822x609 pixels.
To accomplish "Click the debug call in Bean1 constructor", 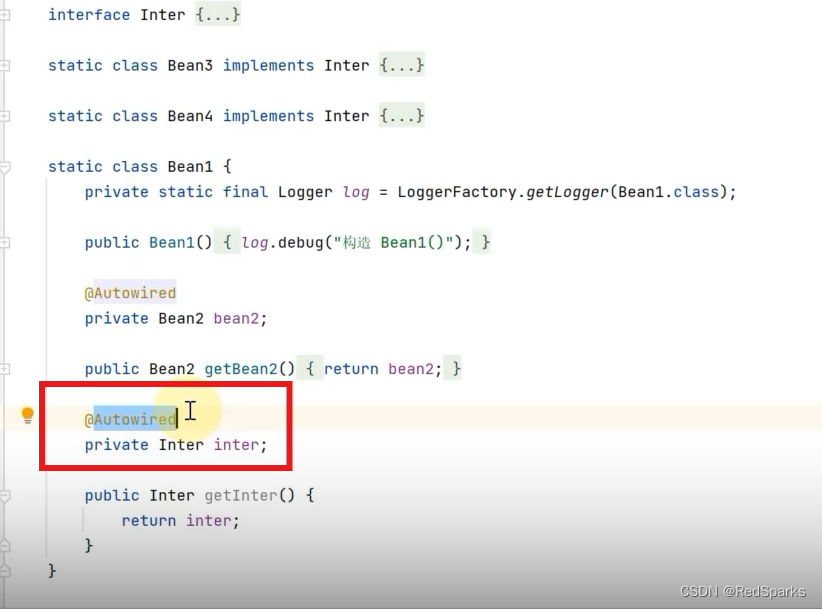I will coord(300,243).
